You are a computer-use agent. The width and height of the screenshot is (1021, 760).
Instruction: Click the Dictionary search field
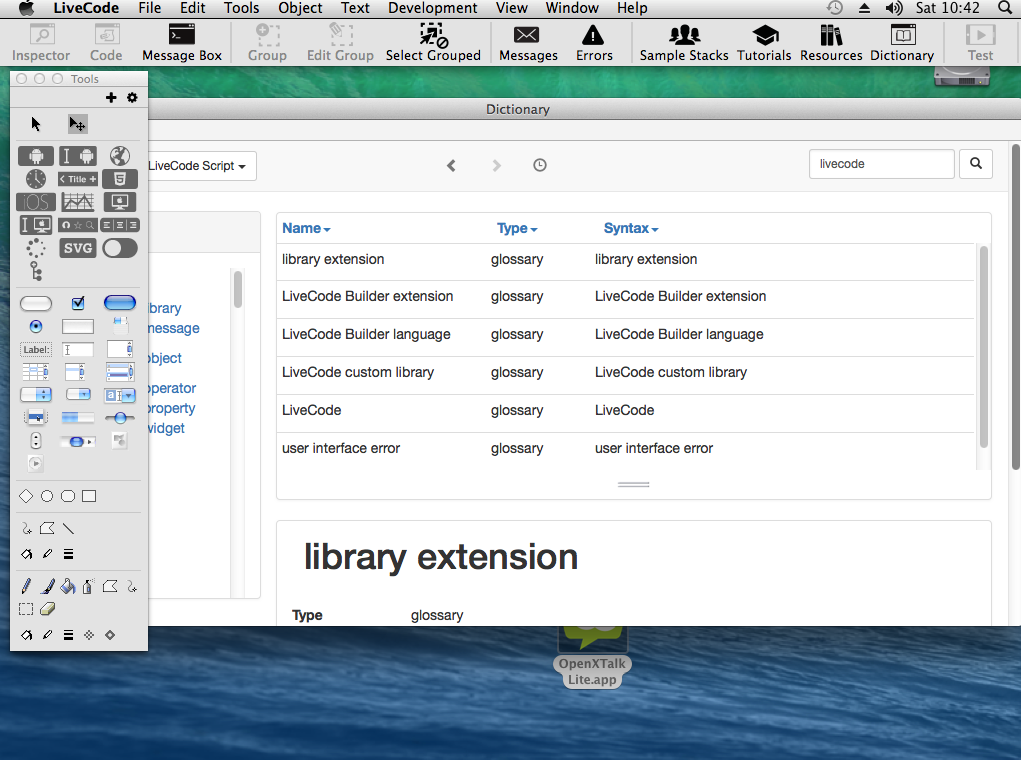(x=882, y=164)
